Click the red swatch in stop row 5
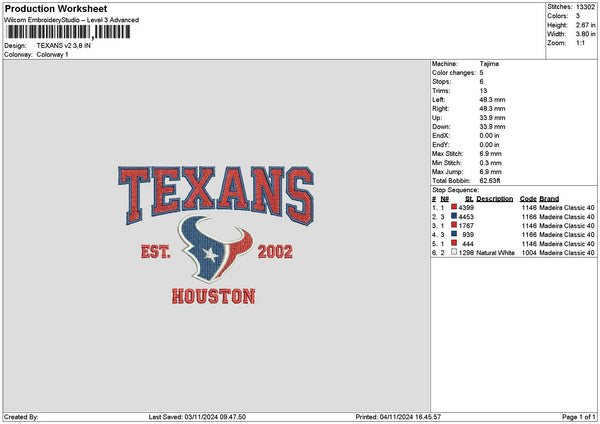The width and height of the screenshot is (600, 424). coord(454,243)
